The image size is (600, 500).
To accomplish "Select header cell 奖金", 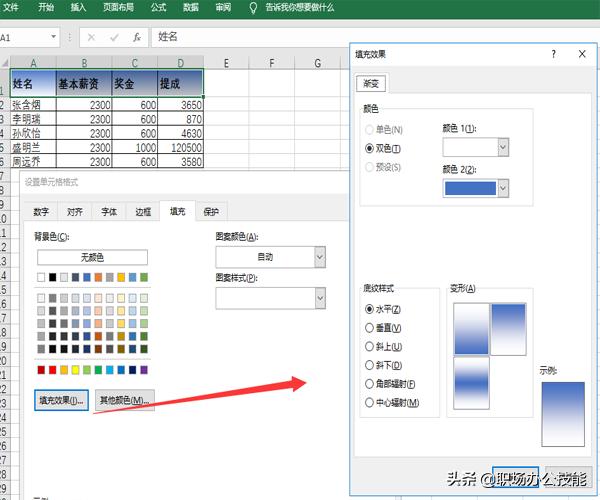I will [x=135, y=83].
